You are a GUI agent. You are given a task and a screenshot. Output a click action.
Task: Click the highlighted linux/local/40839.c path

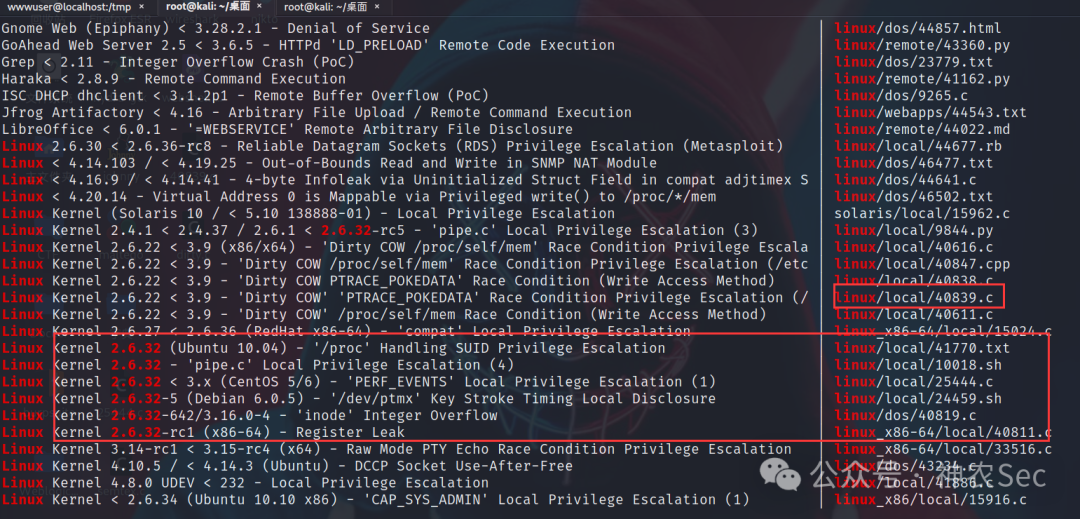[x=914, y=297]
